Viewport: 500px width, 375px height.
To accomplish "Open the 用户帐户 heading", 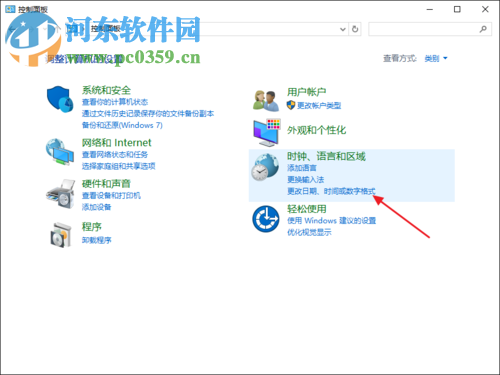I will pos(307,92).
